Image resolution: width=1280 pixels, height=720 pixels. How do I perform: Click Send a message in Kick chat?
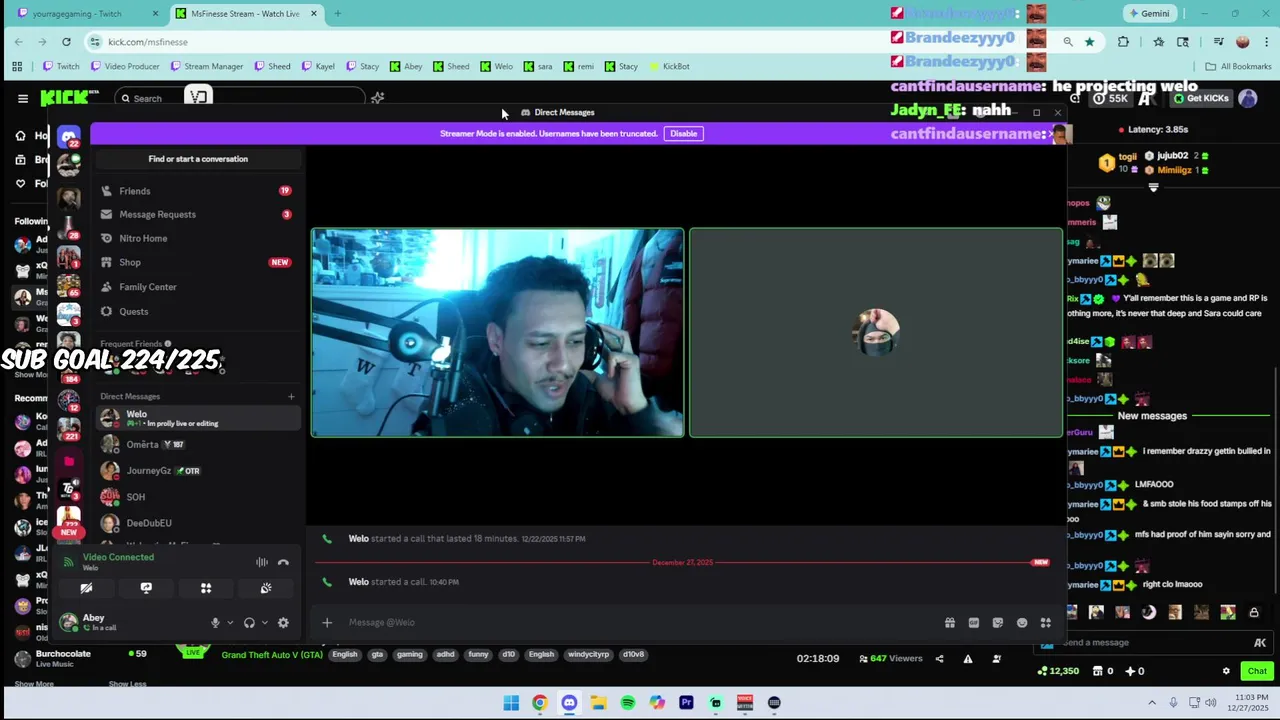click(1155, 642)
